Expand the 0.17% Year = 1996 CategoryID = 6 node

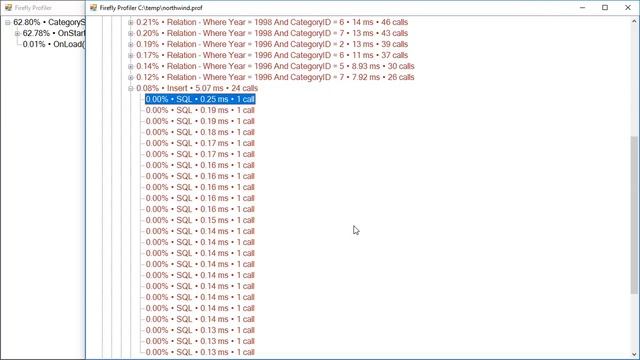[131, 56]
